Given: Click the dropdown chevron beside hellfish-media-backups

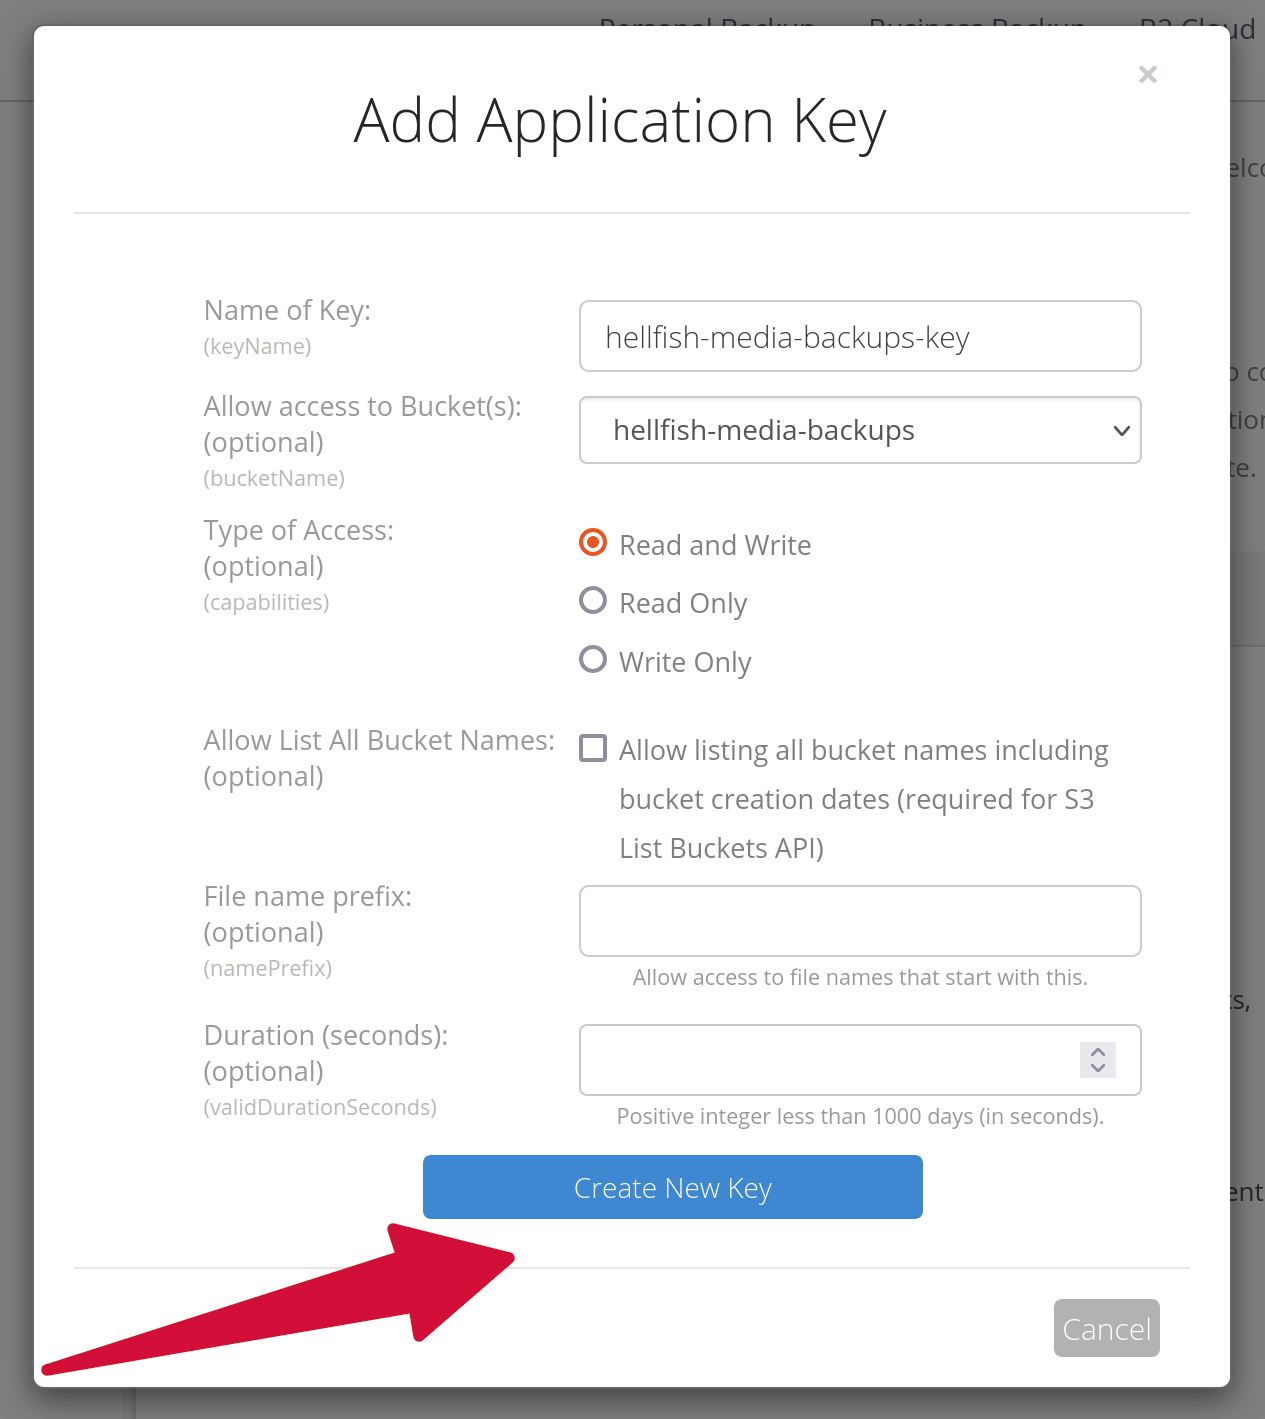Looking at the screenshot, I should pyautogui.click(x=1122, y=431).
